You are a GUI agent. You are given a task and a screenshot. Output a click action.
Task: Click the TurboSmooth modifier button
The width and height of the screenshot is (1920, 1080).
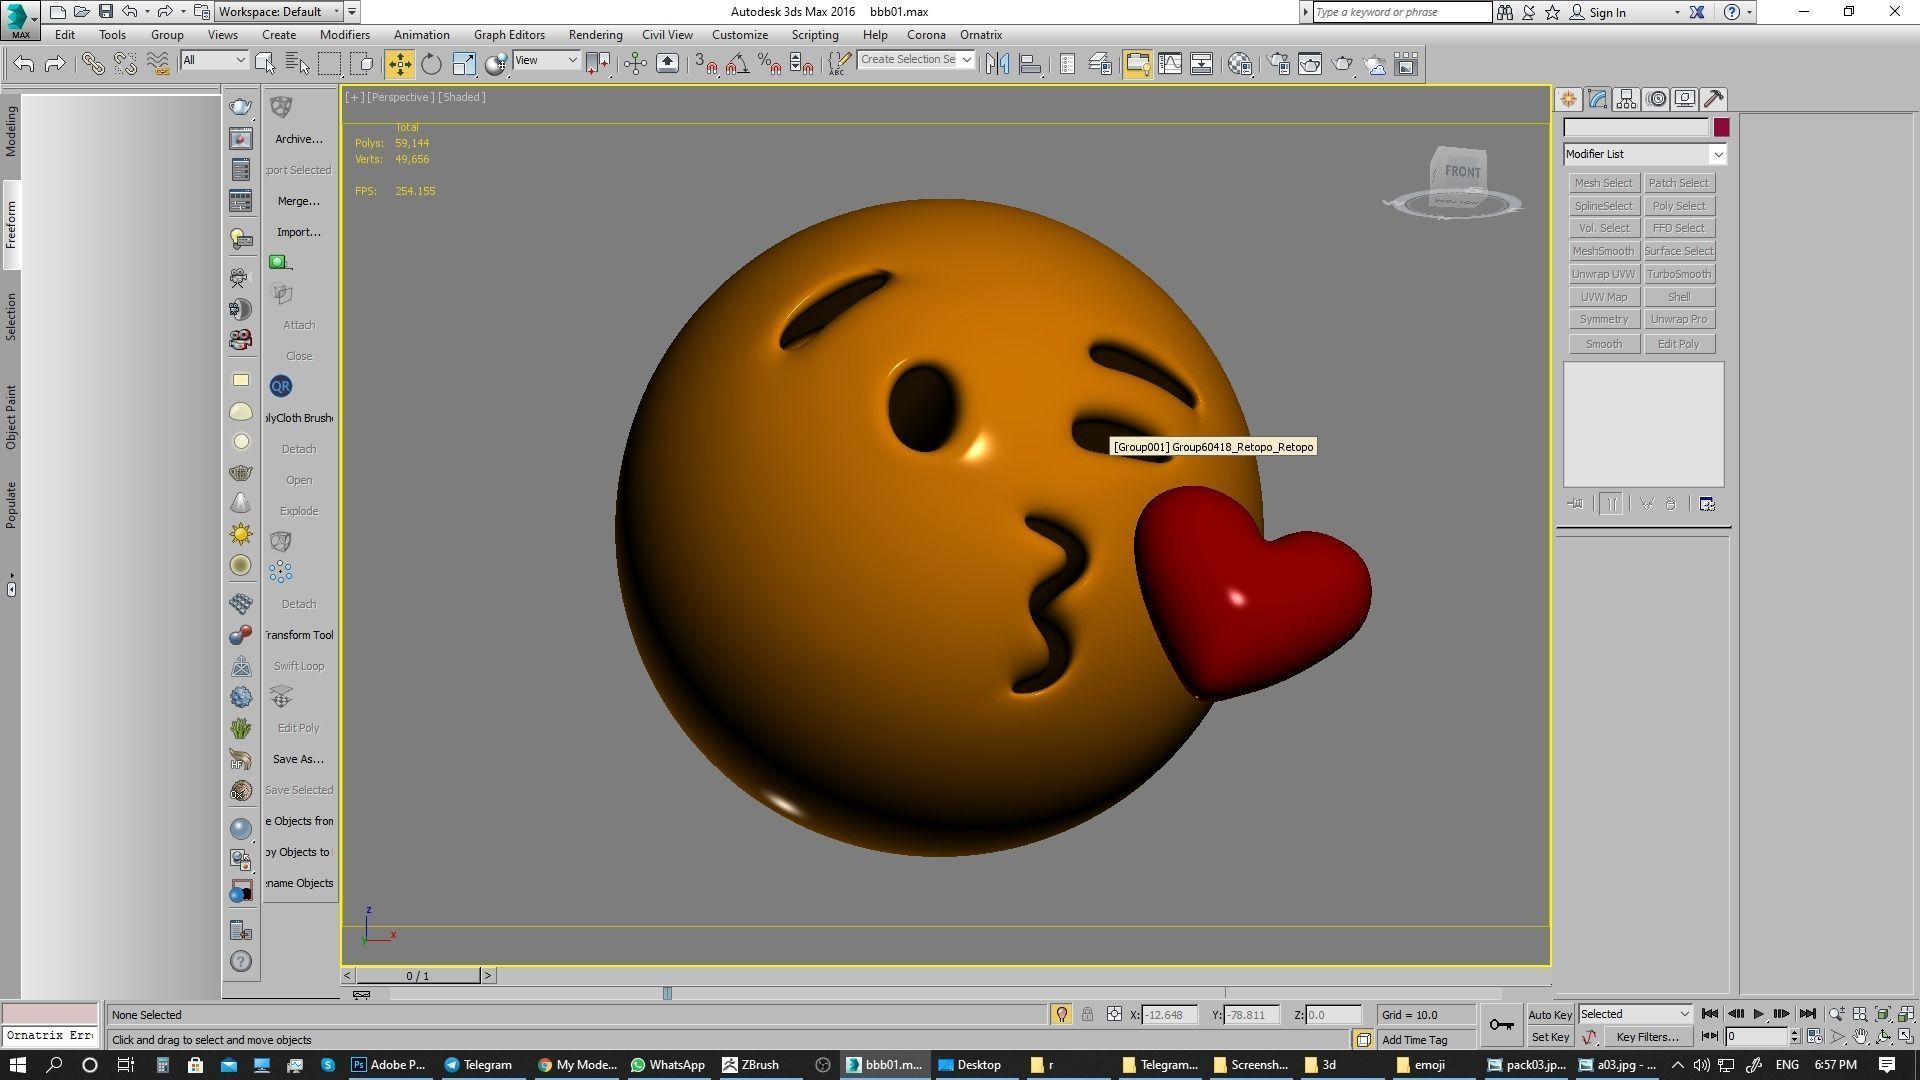tap(1679, 274)
